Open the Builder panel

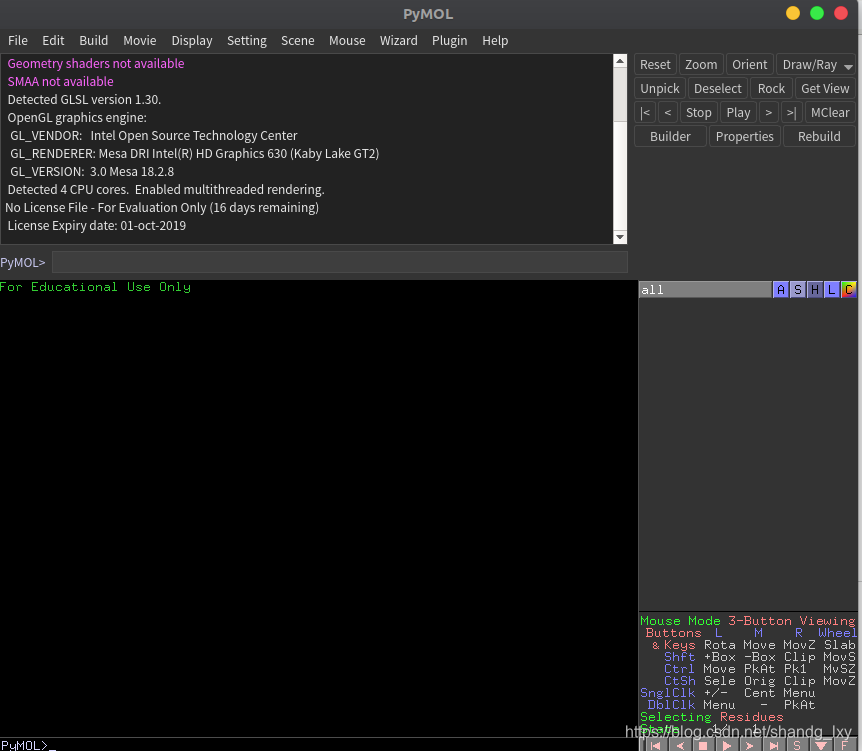point(670,136)
